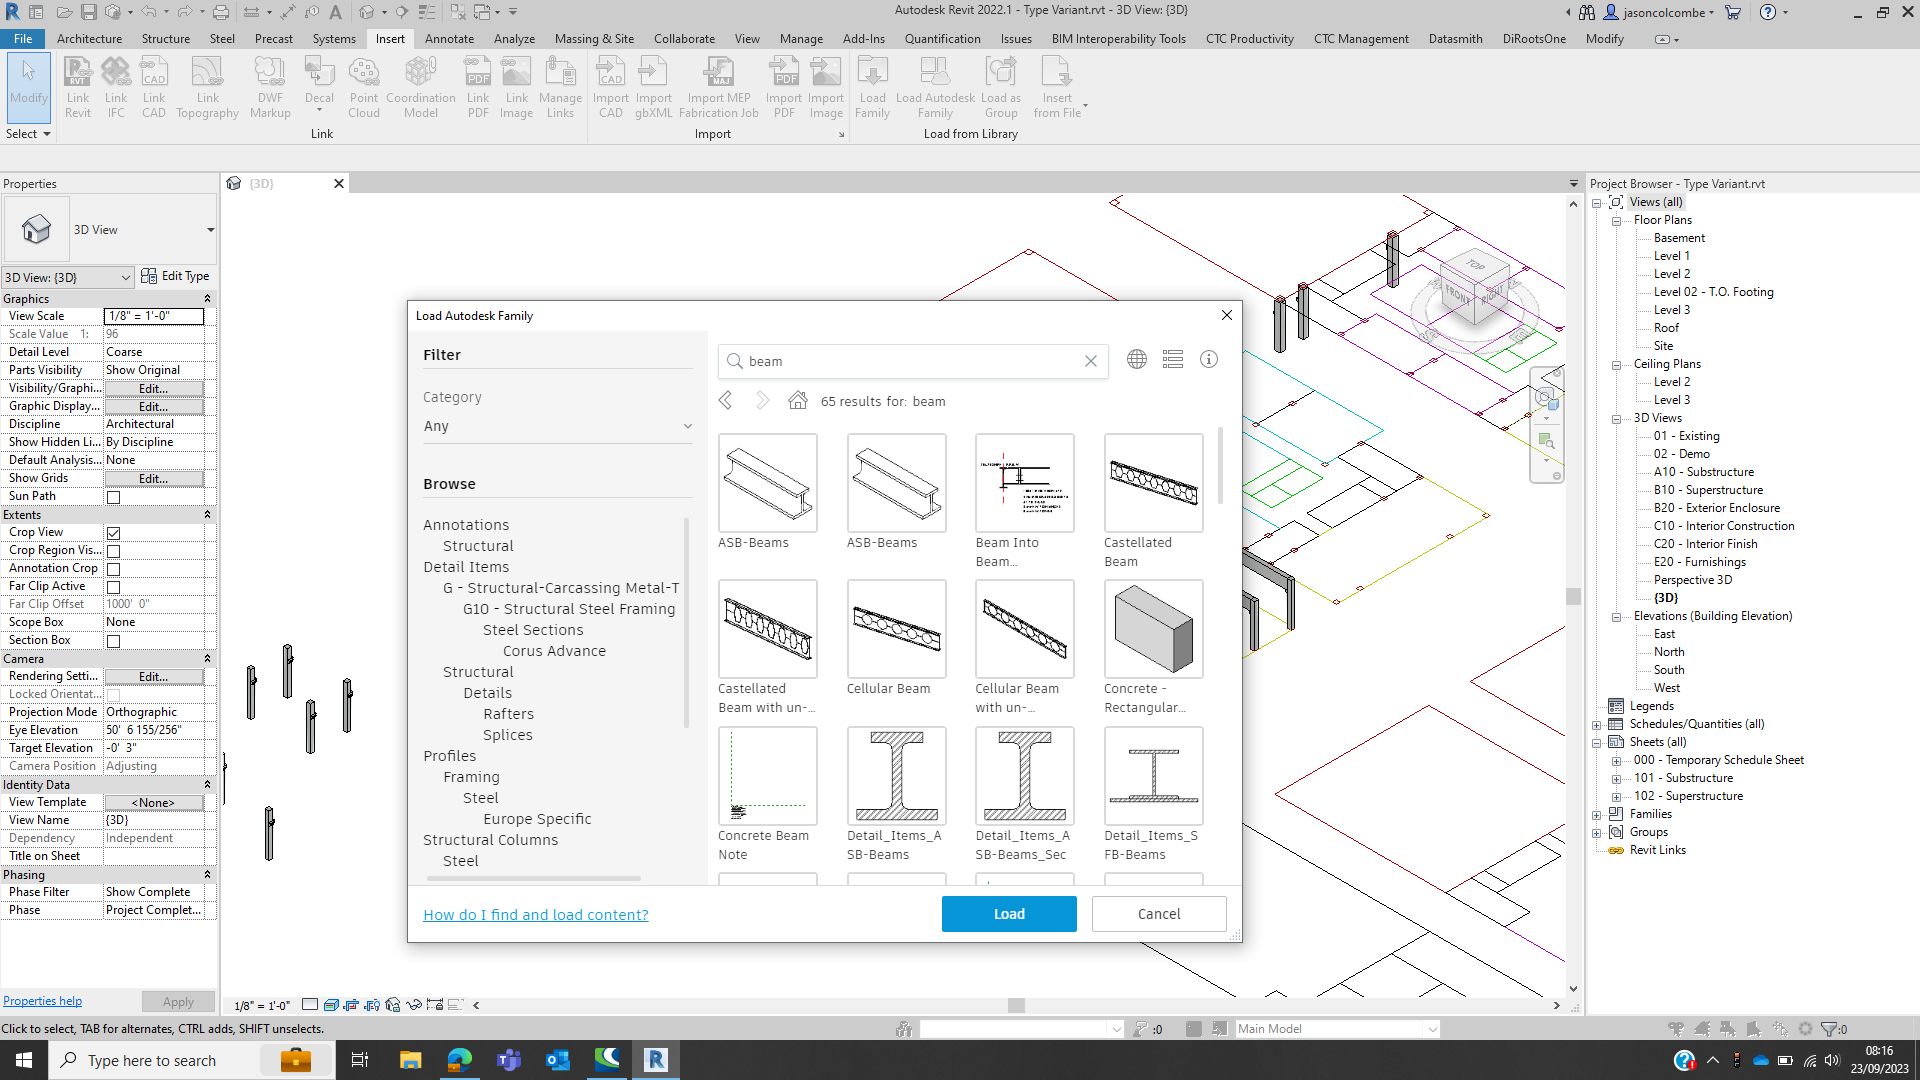The height and width of the screenshot is (1080, 1920).
Task: Open the Category dropdown in the Filter panel
Action: pos(557,425)
